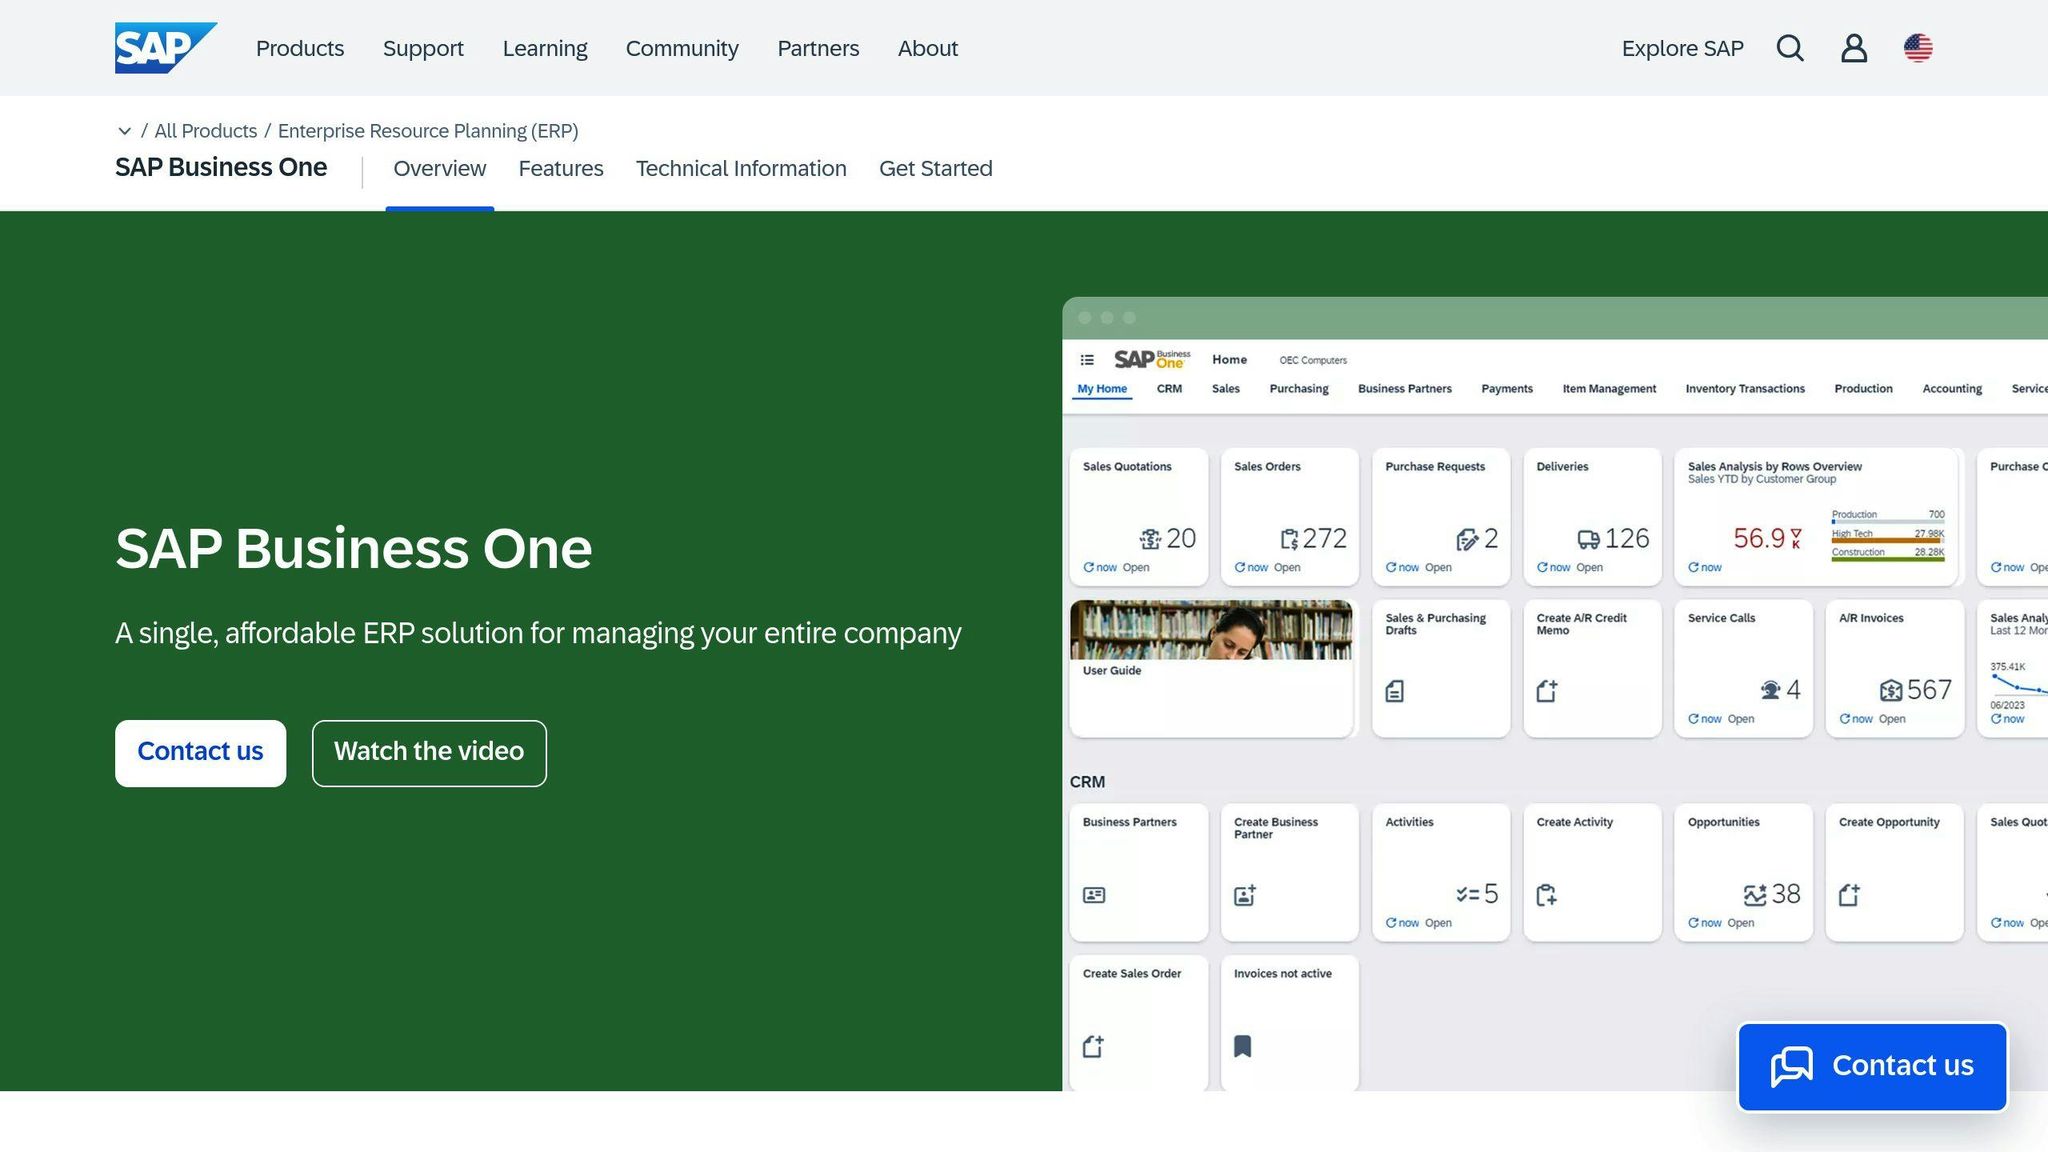Screen dimensions: 2048x1152
Task: Click the Create Activity clipboard icon
Action: [1548, 895]
